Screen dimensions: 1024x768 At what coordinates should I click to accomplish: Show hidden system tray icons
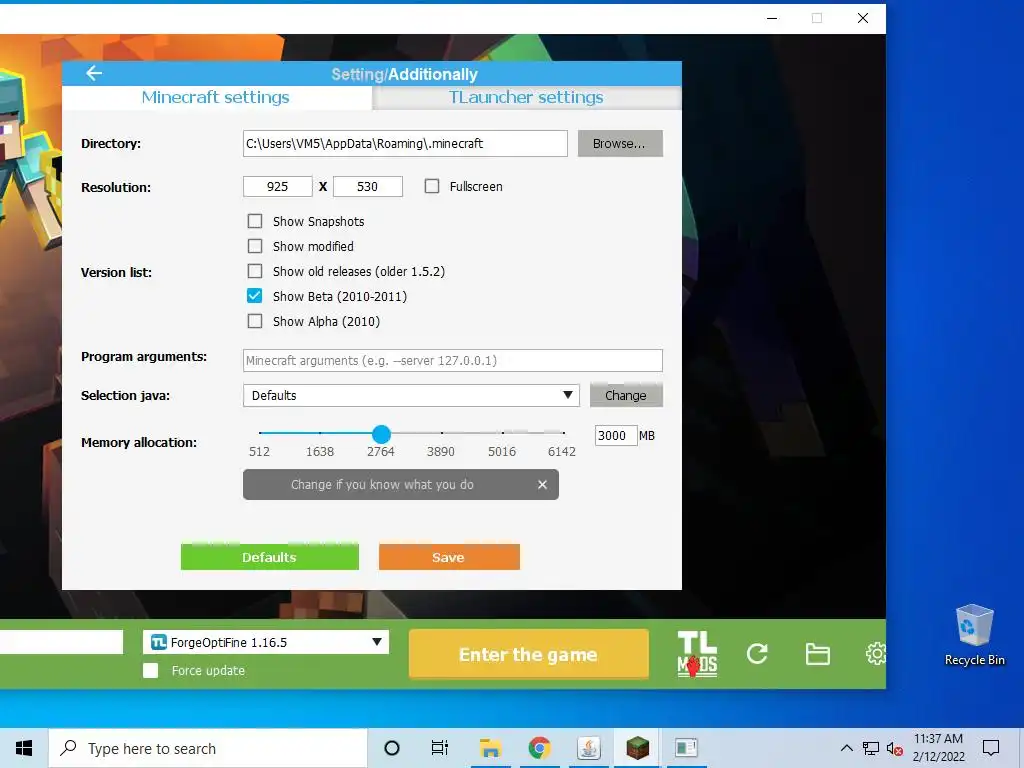[846, 748]
